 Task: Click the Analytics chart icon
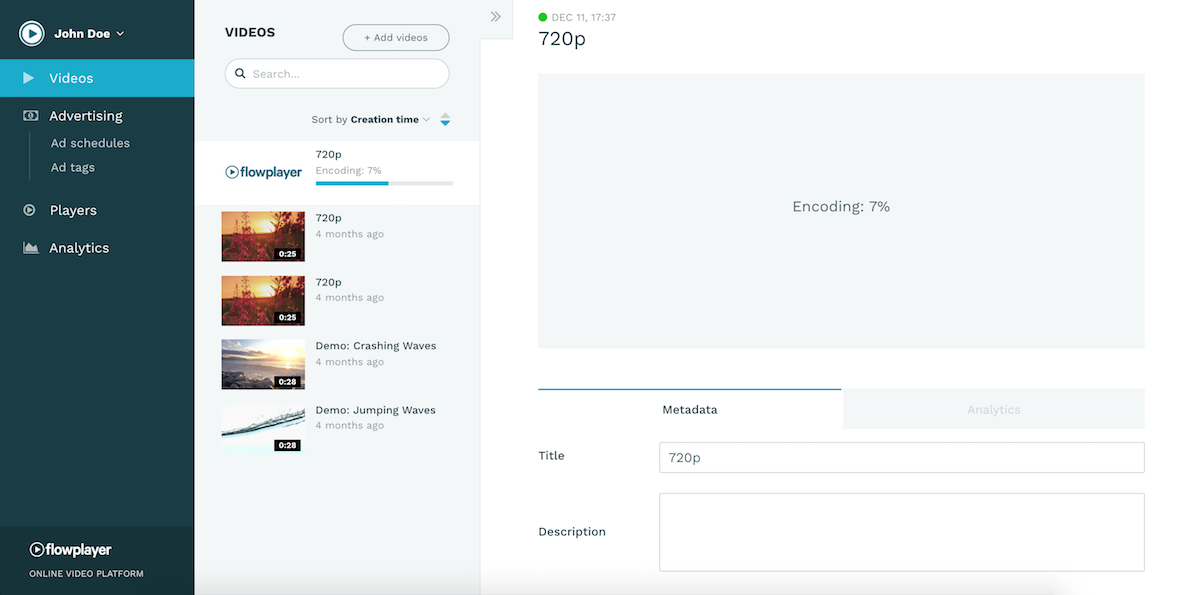pos(31,248)
